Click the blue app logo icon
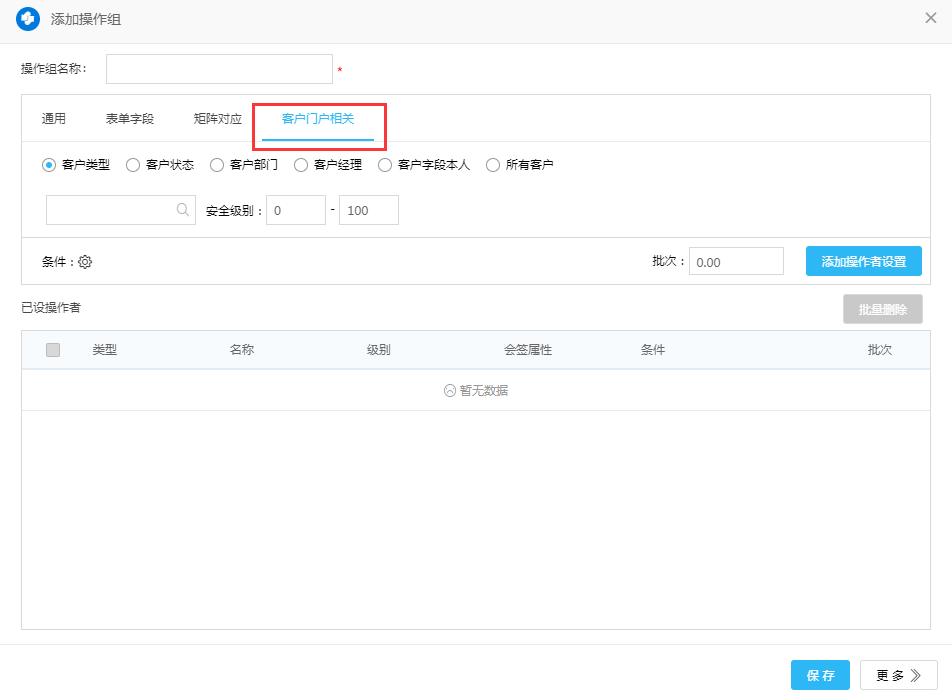Image resolution: width=952 pixels, height=698 pixels. pos(27,19)
